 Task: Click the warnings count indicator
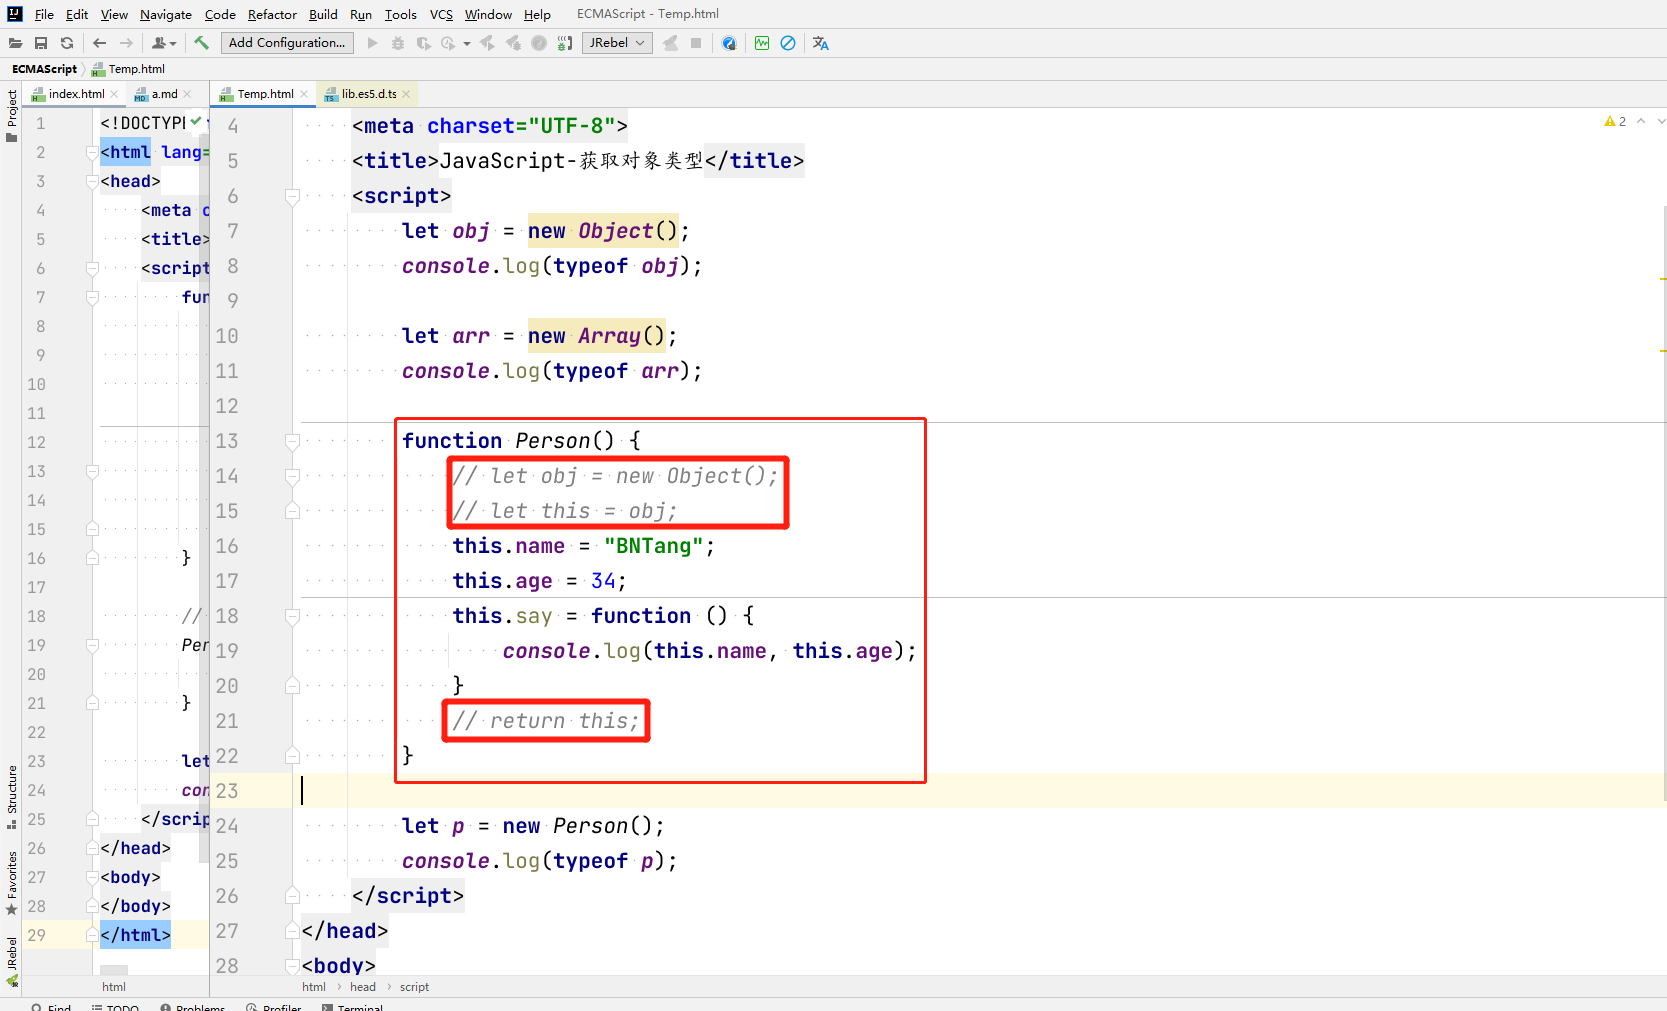(1615, 121)
